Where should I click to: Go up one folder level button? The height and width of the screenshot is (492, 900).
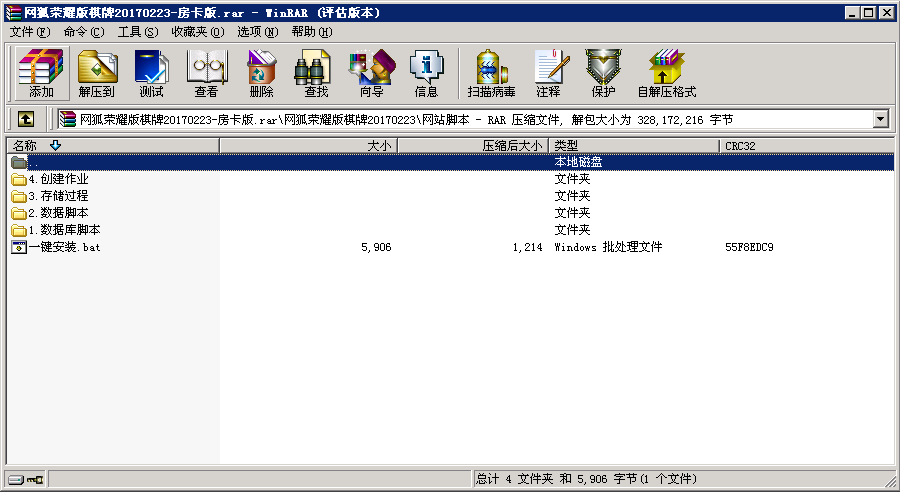[x=26, y=119]
